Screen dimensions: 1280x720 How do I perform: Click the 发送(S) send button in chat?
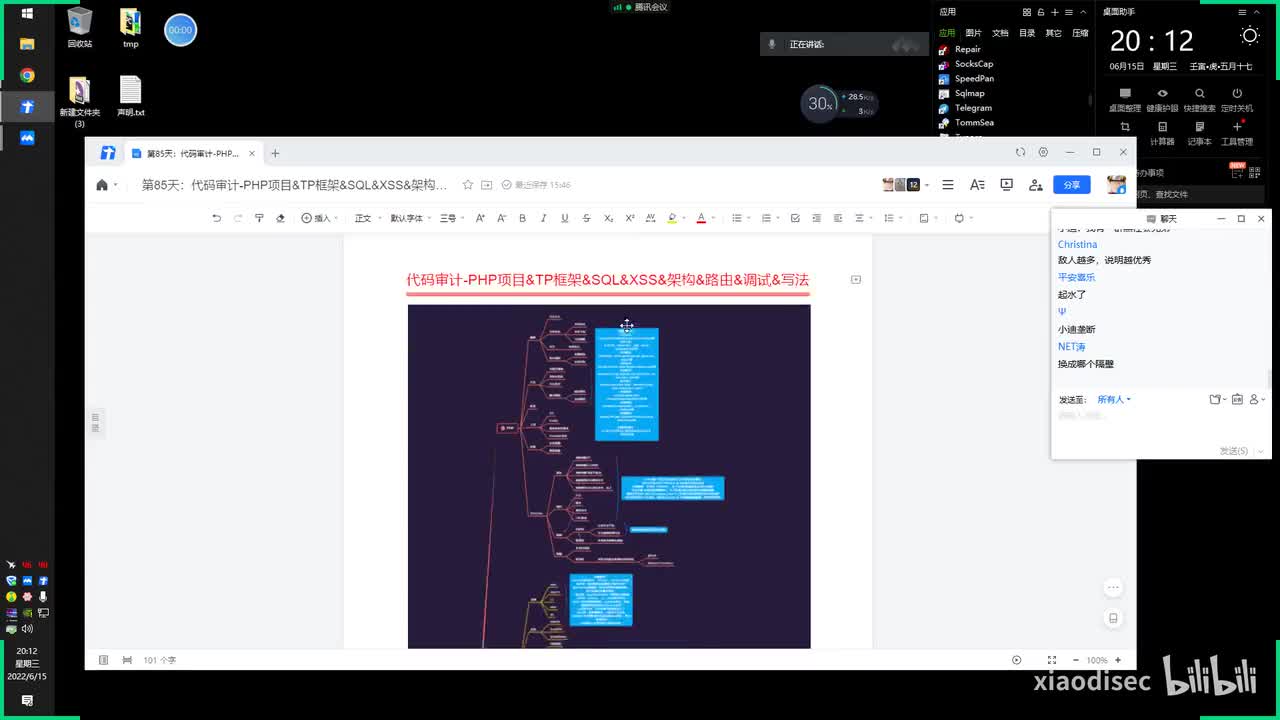pos(1234,451)
